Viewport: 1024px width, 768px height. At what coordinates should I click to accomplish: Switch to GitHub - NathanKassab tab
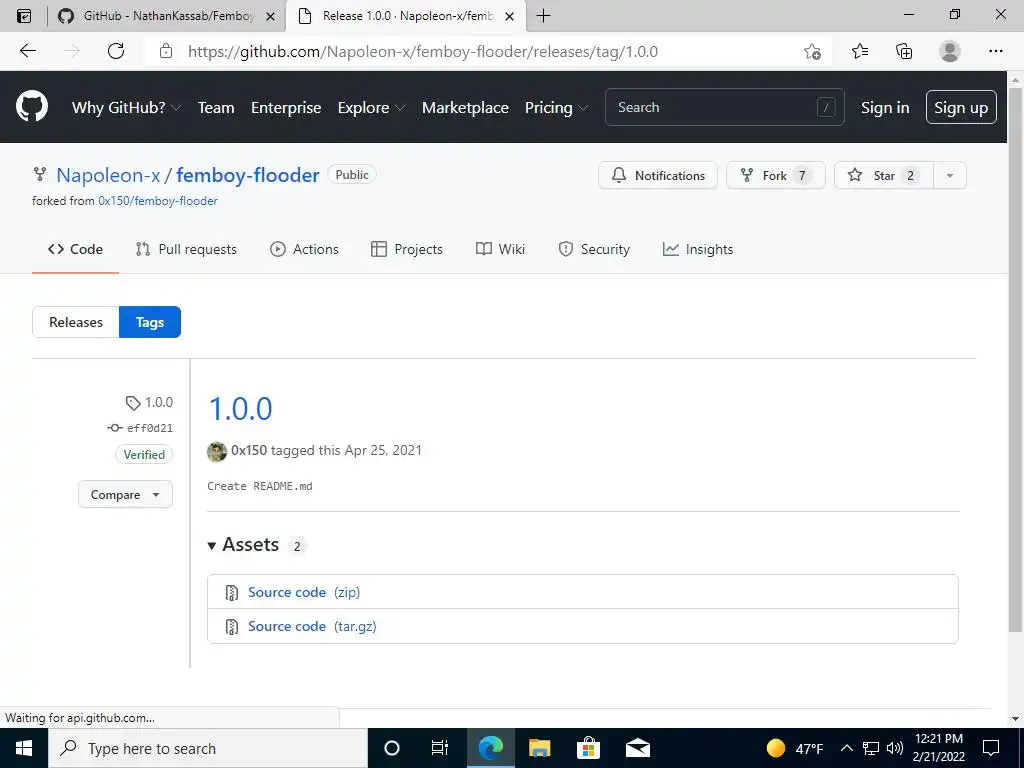[x=167, y=16]
